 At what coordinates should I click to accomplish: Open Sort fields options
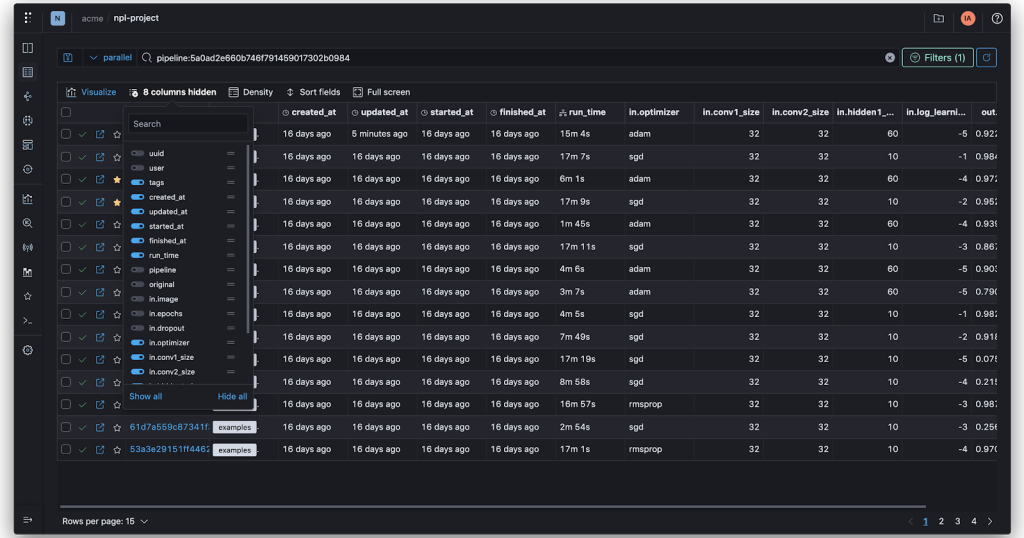pyautogui.click(x=313, y=92)
